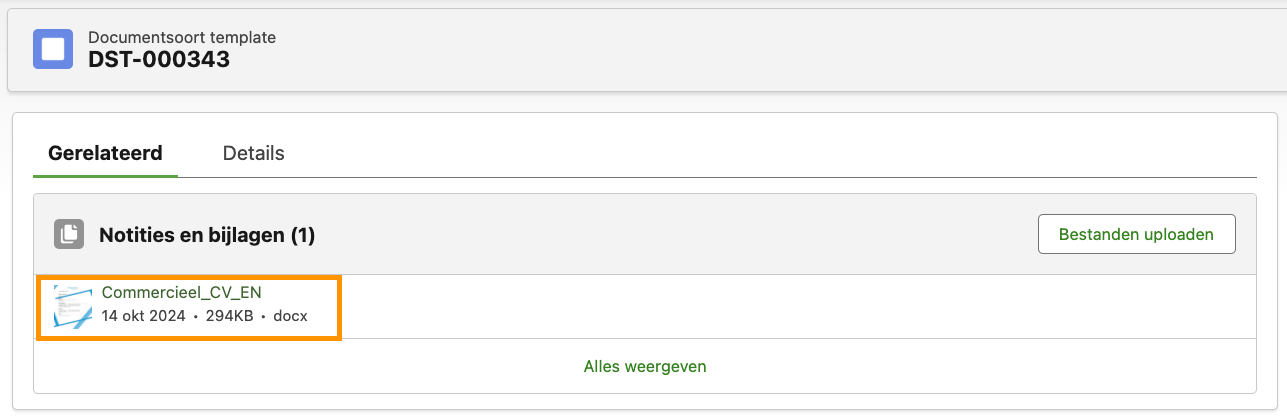This screenshot has height=419, width=1287.
Task: Open the Details tab
Action: pos(253,153)
